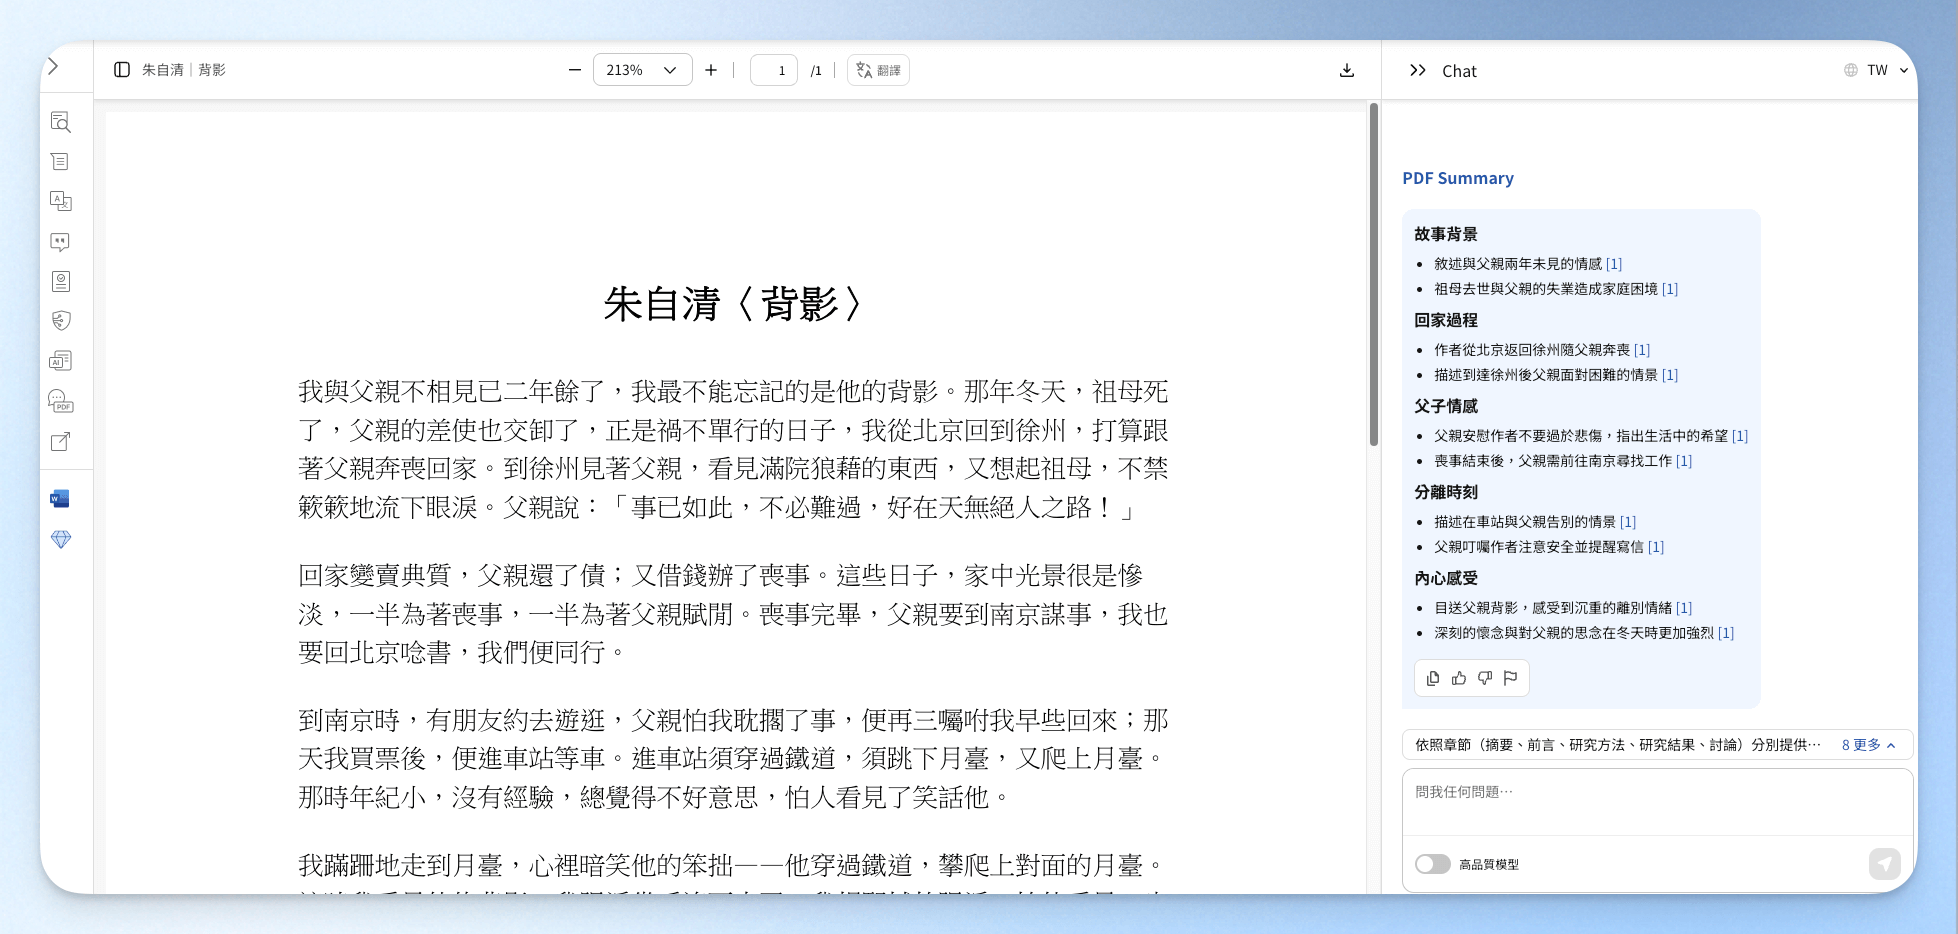
Task: Click the zoom in plus button
Action: click(x=711, y=70)
